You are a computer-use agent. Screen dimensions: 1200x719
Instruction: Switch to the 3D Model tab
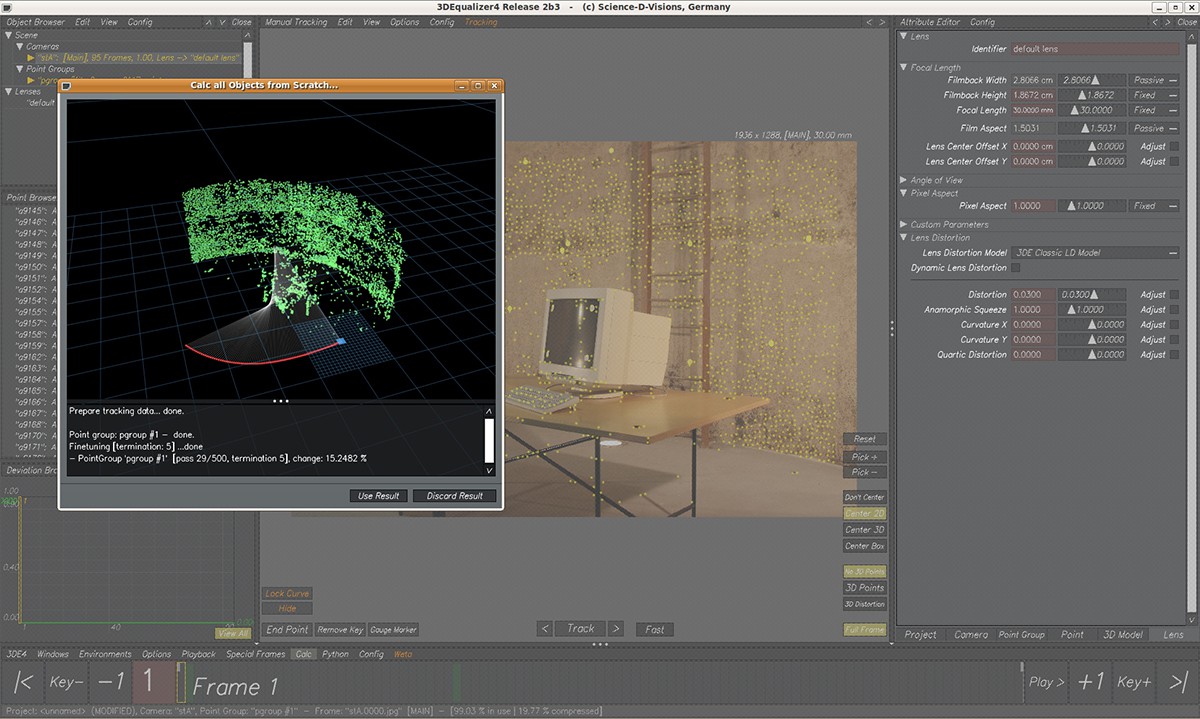click(1122, 635)
